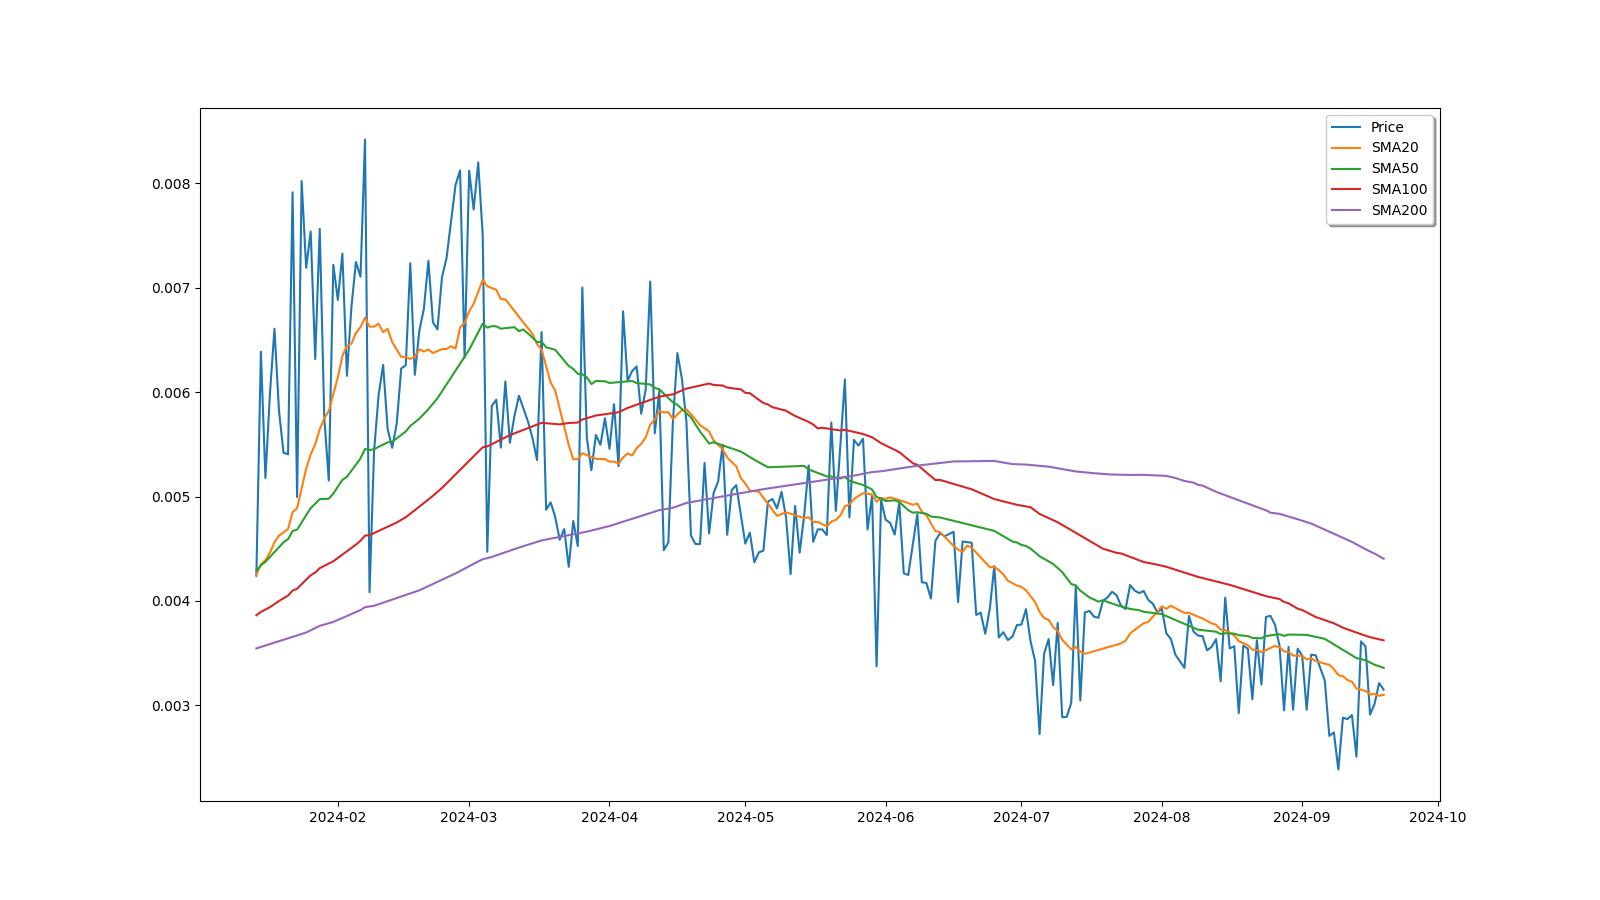
Task: Click the 0.004 y-axis label
Action: (x=170, y=602)
